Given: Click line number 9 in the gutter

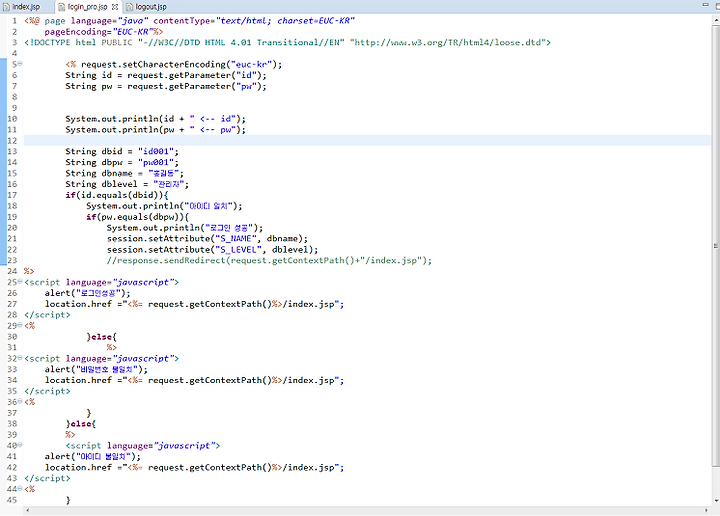Looking at the screenshot, I should click(14, 108).
